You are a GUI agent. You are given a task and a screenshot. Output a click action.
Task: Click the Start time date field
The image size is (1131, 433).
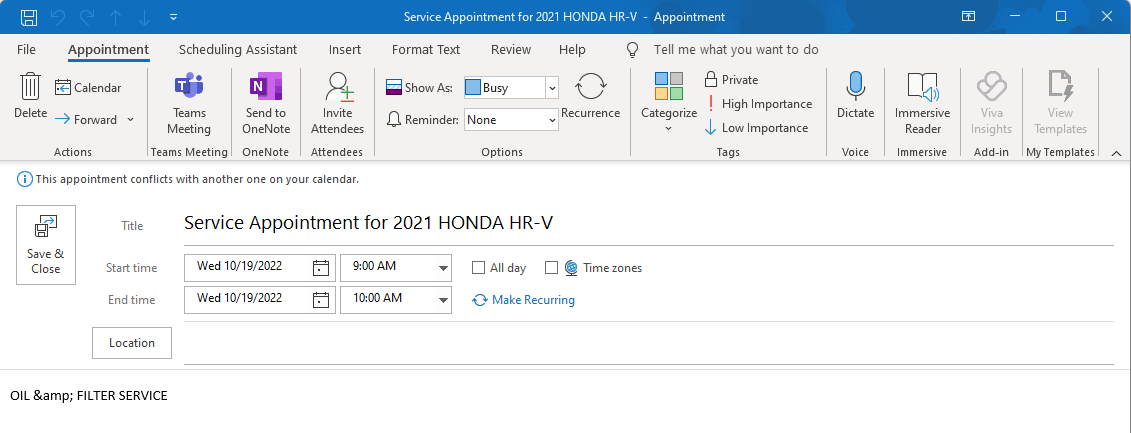[x=247, y=266]
